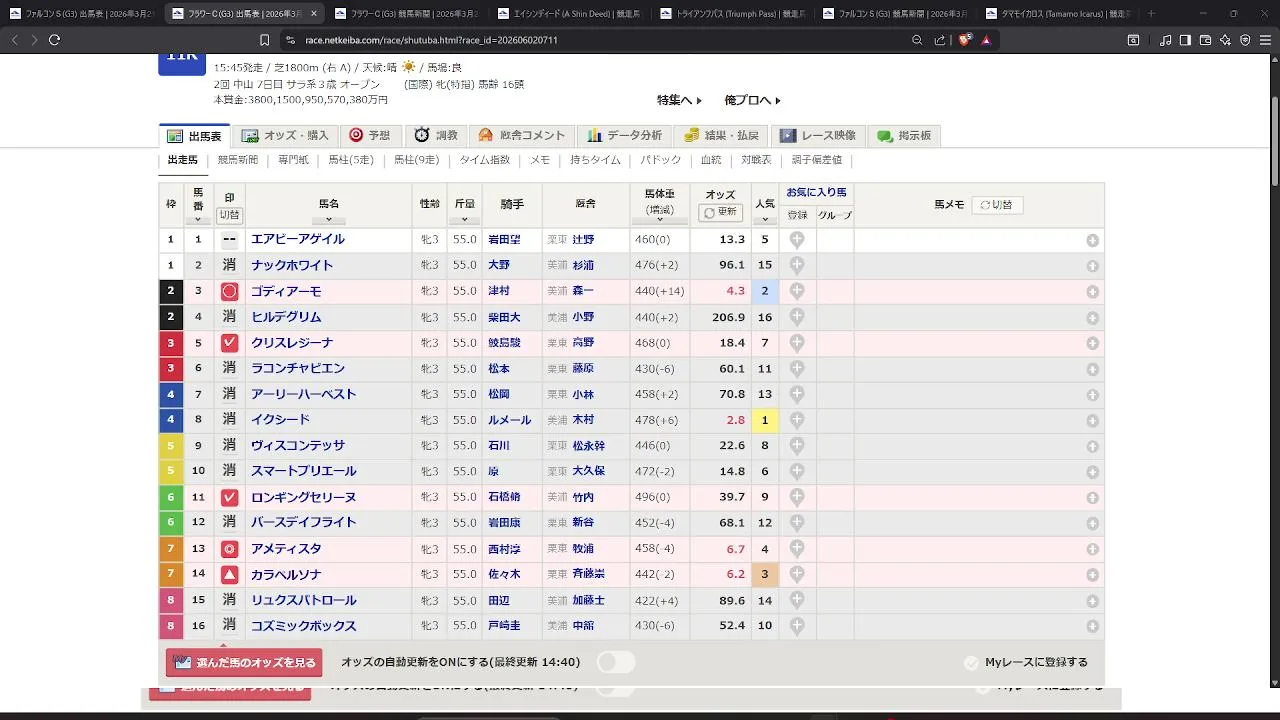Screen dimensions: 1280x720
Task: Open the Brave VPN shield icon
Action: pos(1245,40)
